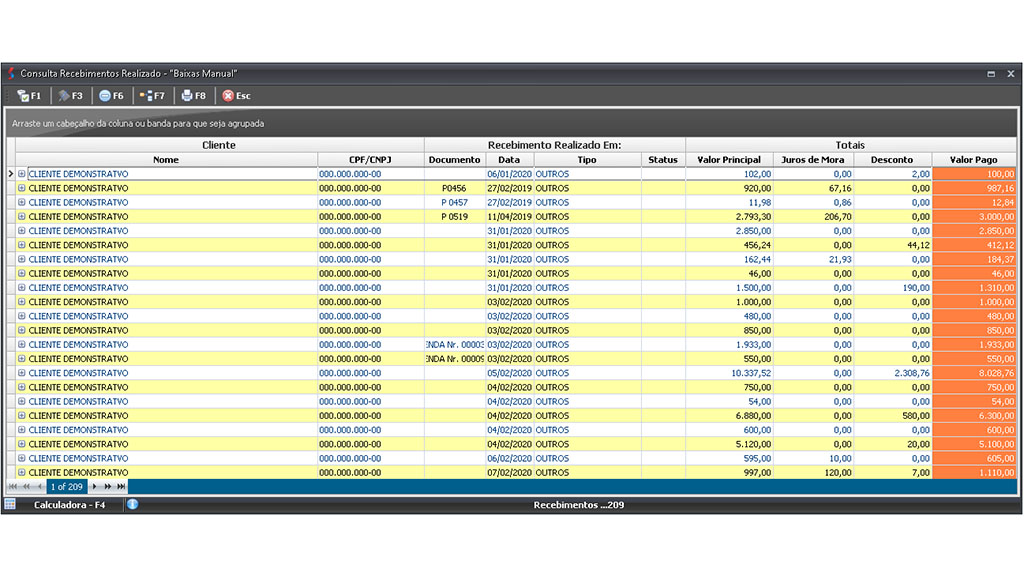Image resolution: width=1024 pixels, height=576 pixels.
Task: Select the Juros de Mora cell 120,00
Action: coord(813,472)
